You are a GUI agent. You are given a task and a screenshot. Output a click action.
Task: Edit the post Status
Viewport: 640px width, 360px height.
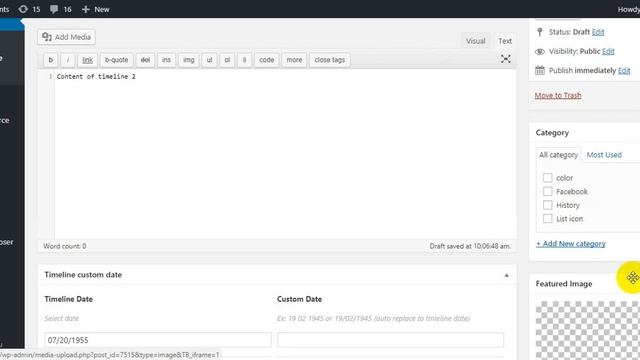[598, 32]
